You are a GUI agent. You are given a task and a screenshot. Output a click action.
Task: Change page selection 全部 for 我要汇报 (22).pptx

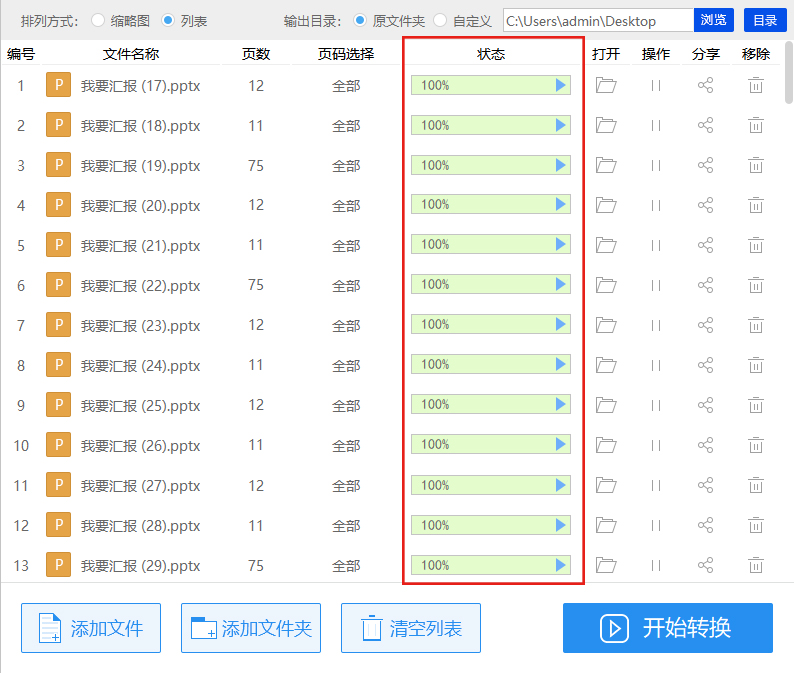tap(346, 286)
